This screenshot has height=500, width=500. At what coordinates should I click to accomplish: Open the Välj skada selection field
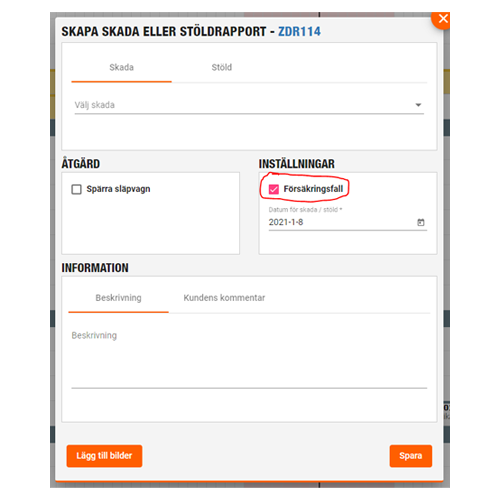[249, 105]
